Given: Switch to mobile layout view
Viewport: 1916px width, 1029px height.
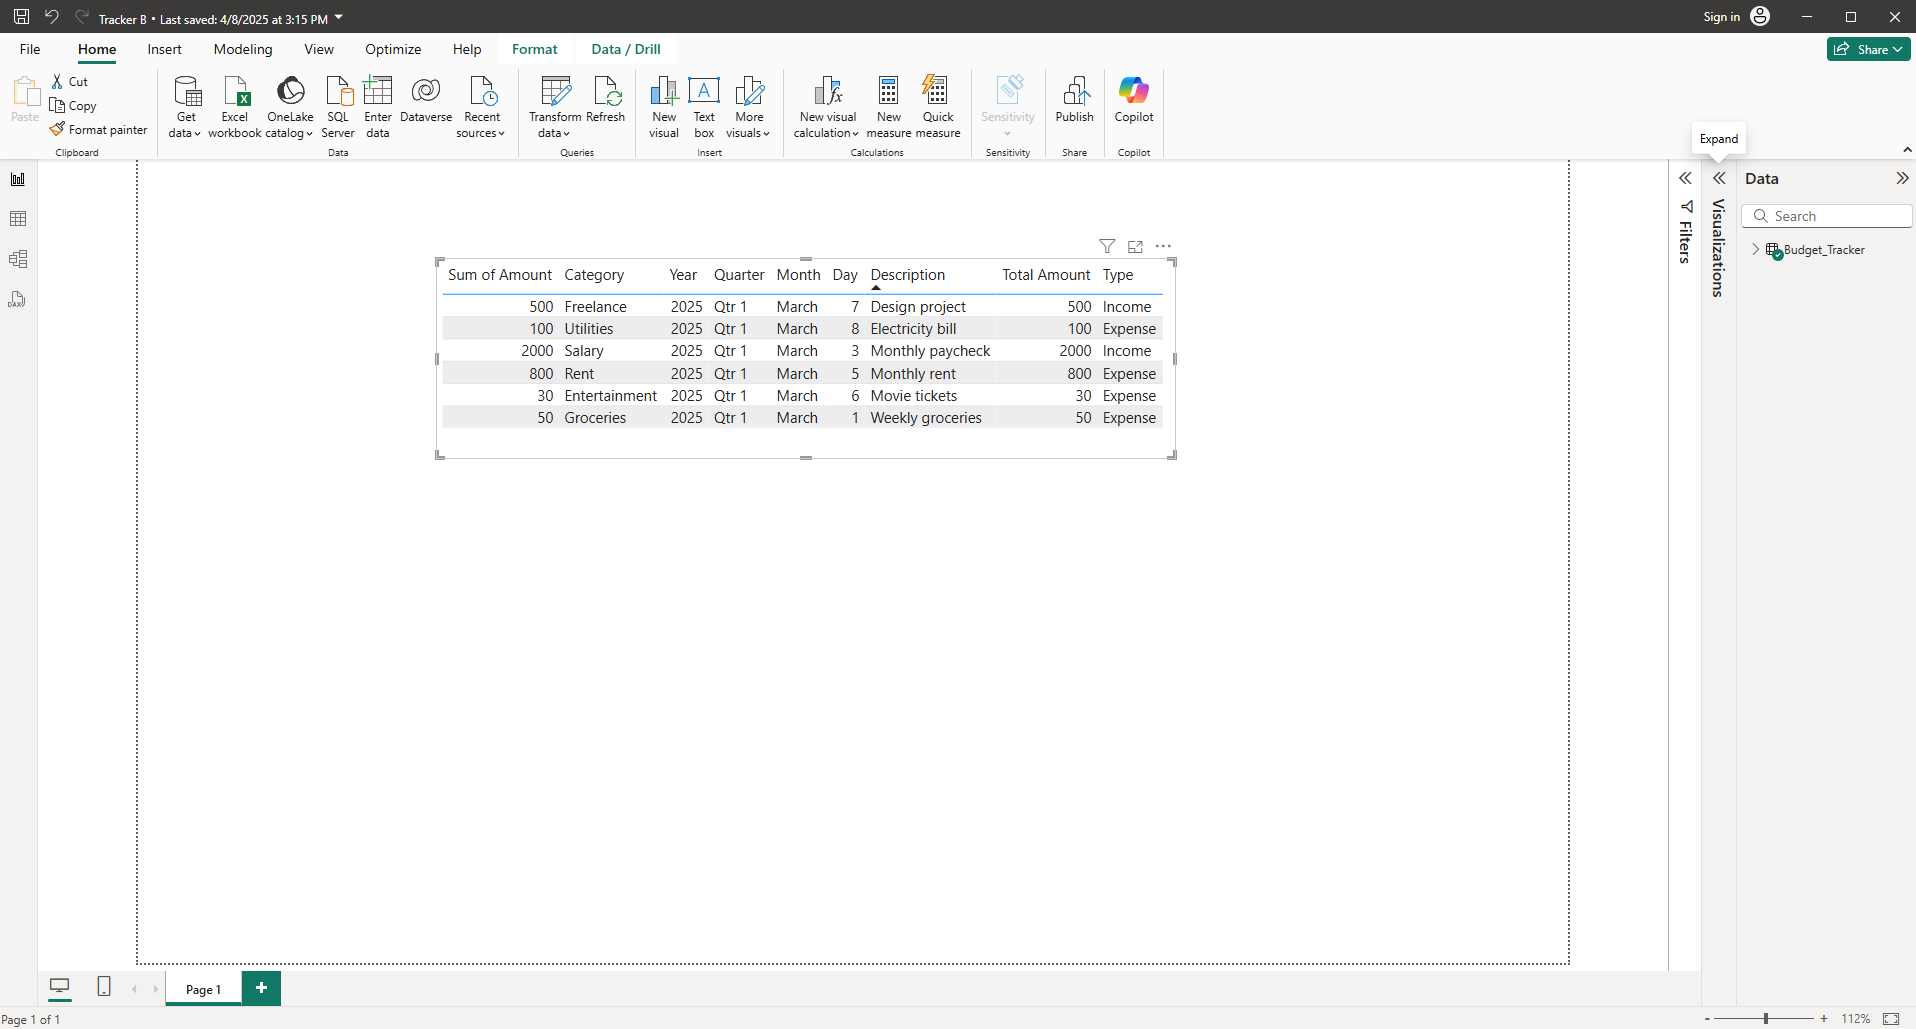Looking at the screenshot, I should [x=104, y=987].
